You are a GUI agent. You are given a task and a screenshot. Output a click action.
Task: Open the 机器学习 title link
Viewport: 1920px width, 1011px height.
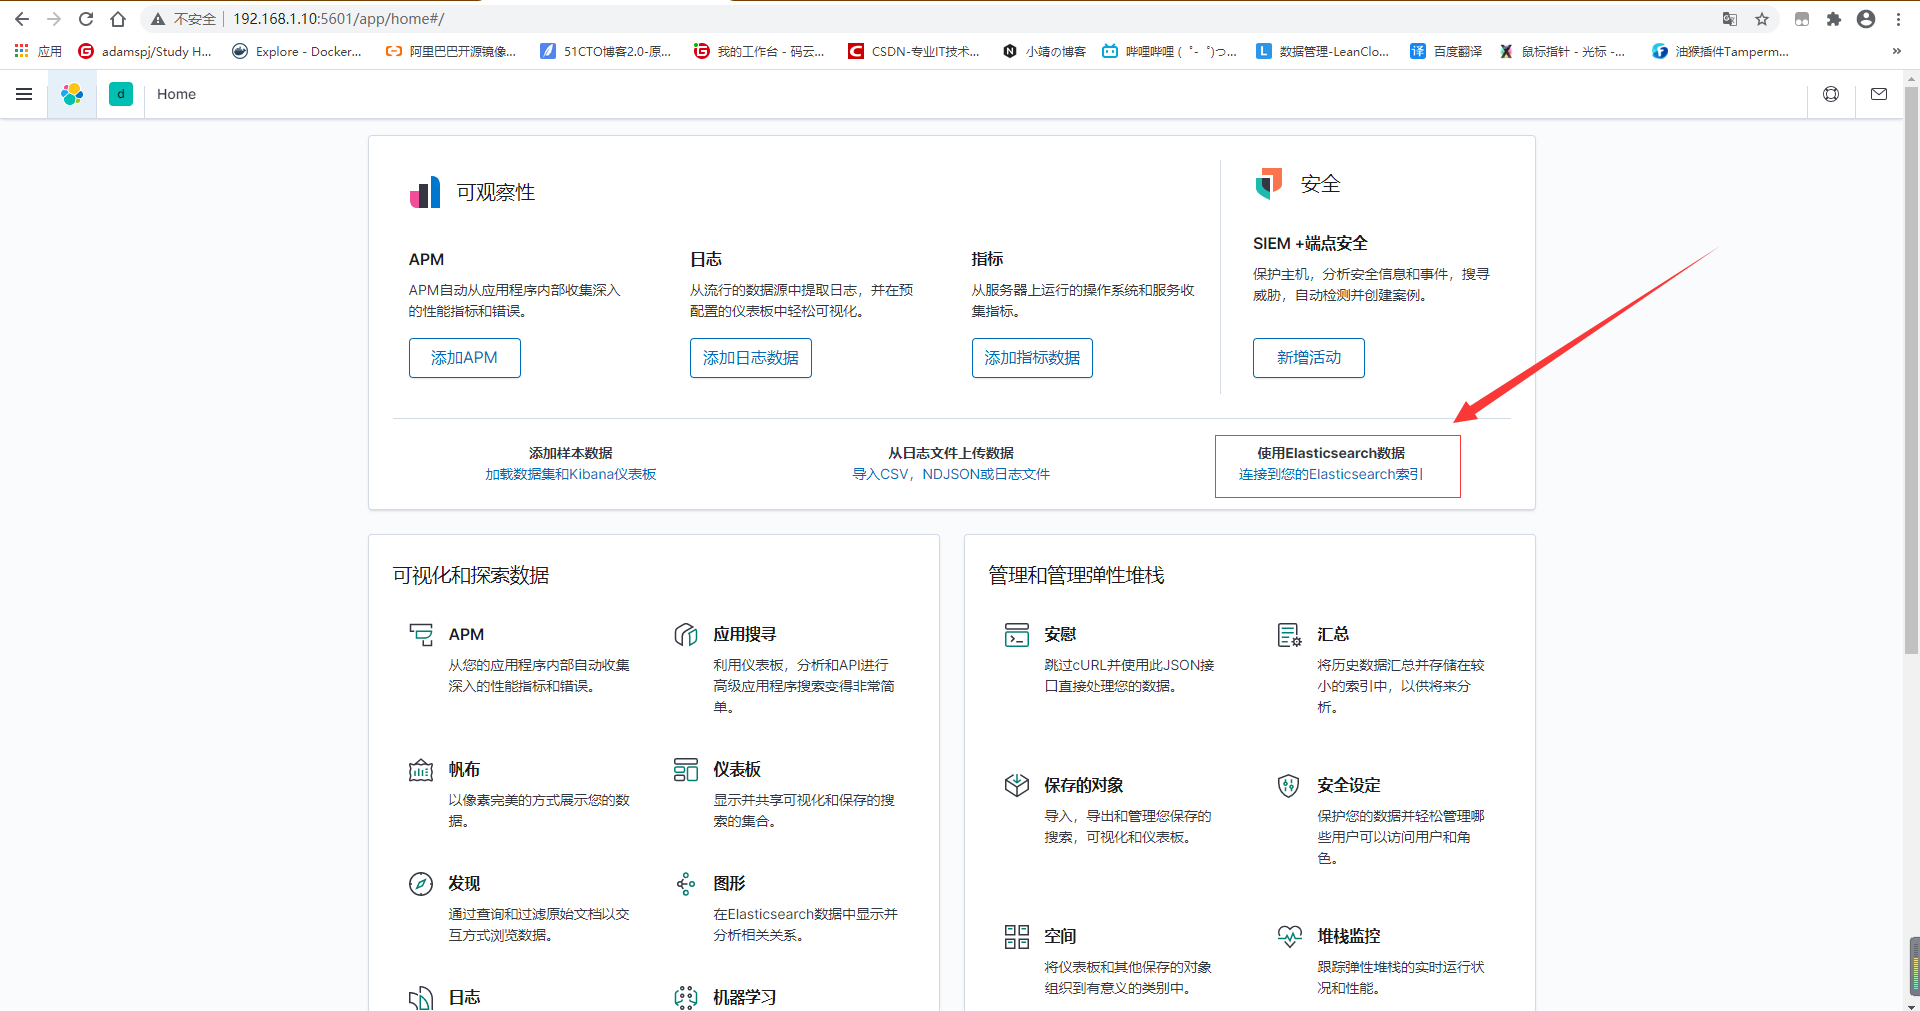pos(745,997)
